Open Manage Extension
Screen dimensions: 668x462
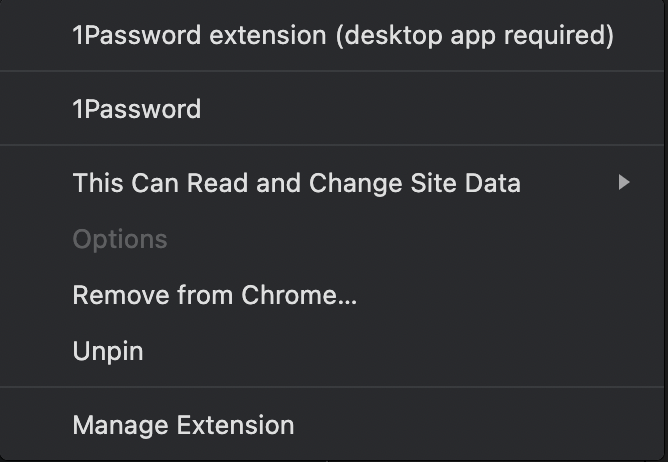(x=184, y=425)
